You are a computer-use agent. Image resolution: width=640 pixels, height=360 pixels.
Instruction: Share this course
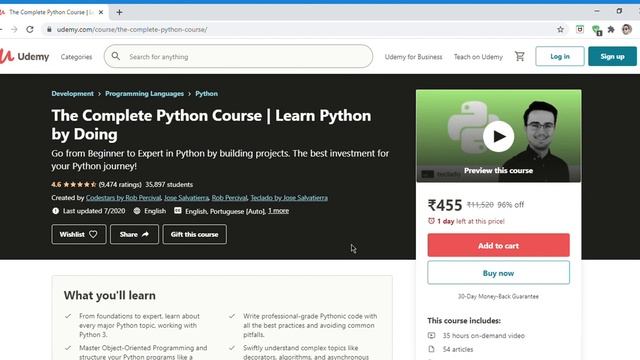134,234
